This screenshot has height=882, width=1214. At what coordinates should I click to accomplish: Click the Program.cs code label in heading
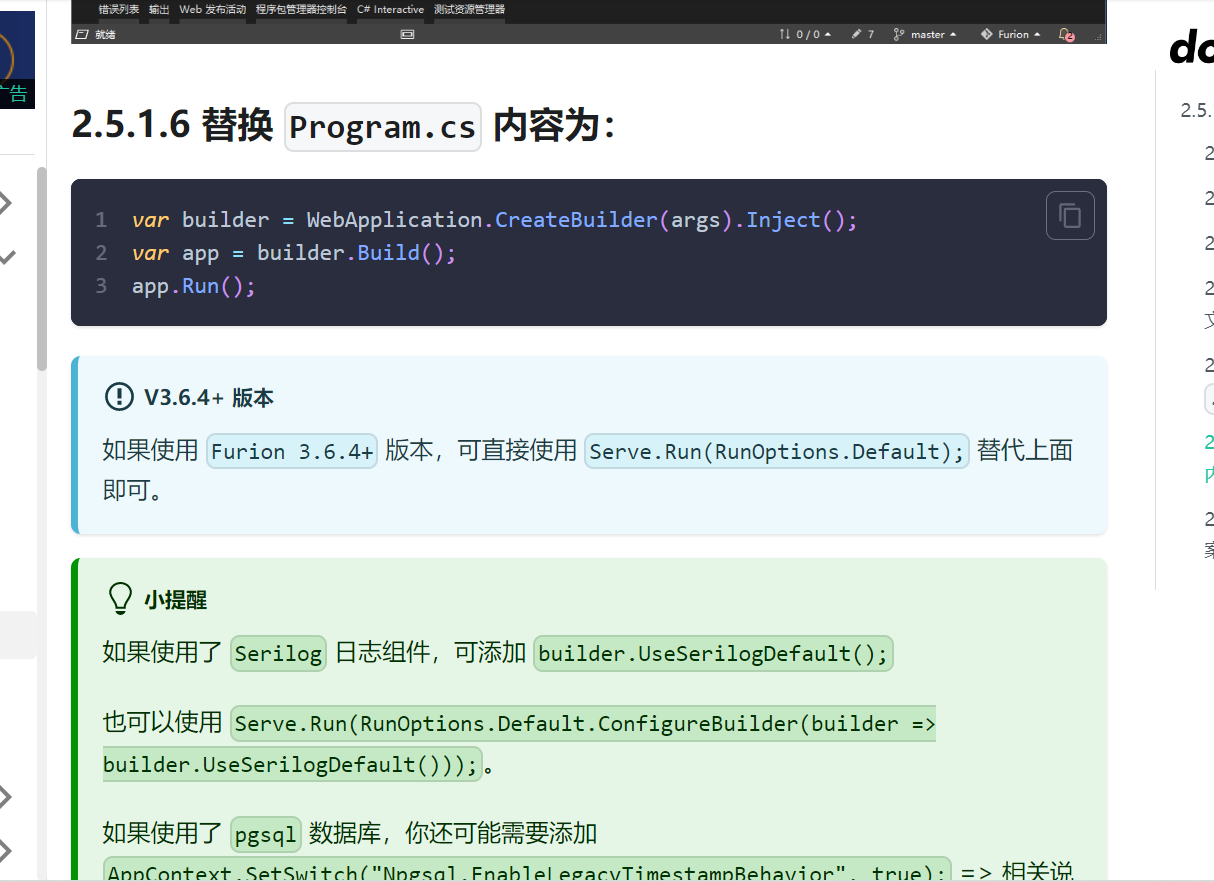click(383, 127)
